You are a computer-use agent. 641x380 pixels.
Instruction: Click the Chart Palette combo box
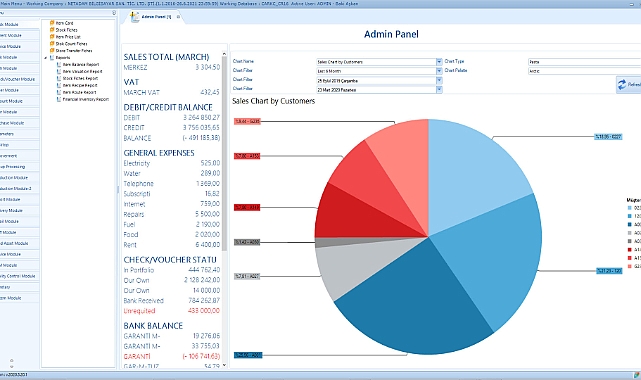pyautogui.click(x=585, y=71)
